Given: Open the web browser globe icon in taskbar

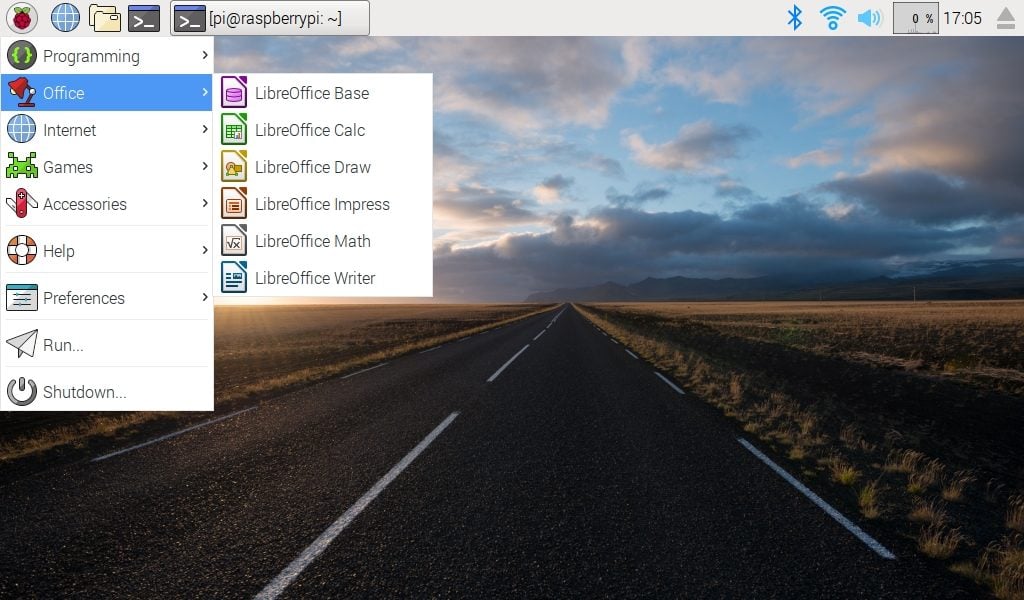Looking at the screenshot, I should tap(65, 18).
